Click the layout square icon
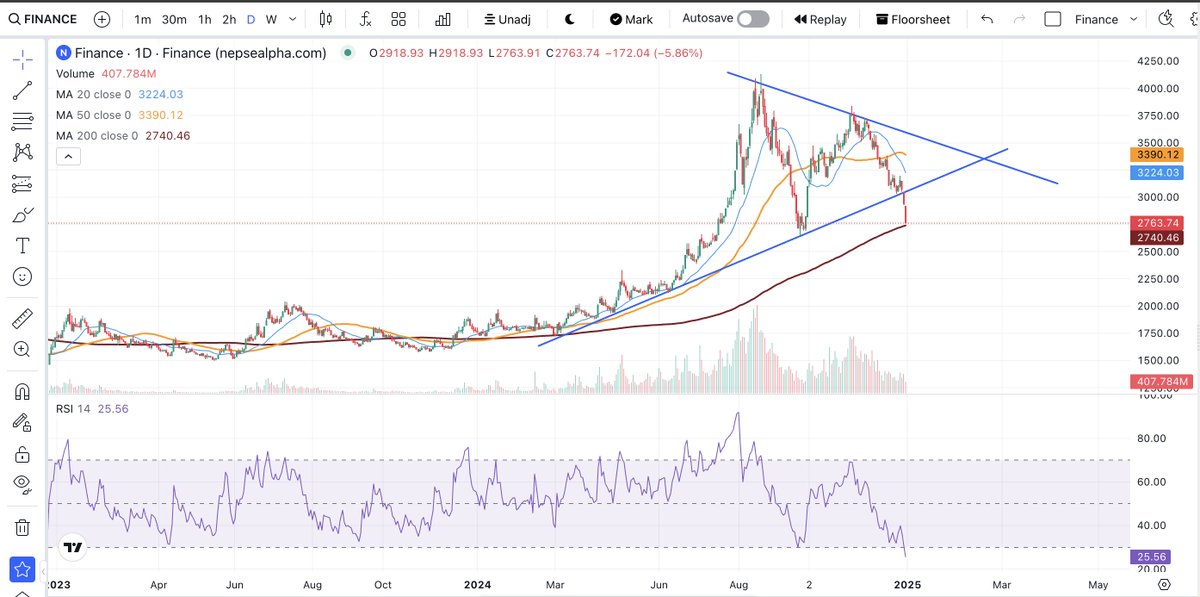 click(x=1052, y=19)
